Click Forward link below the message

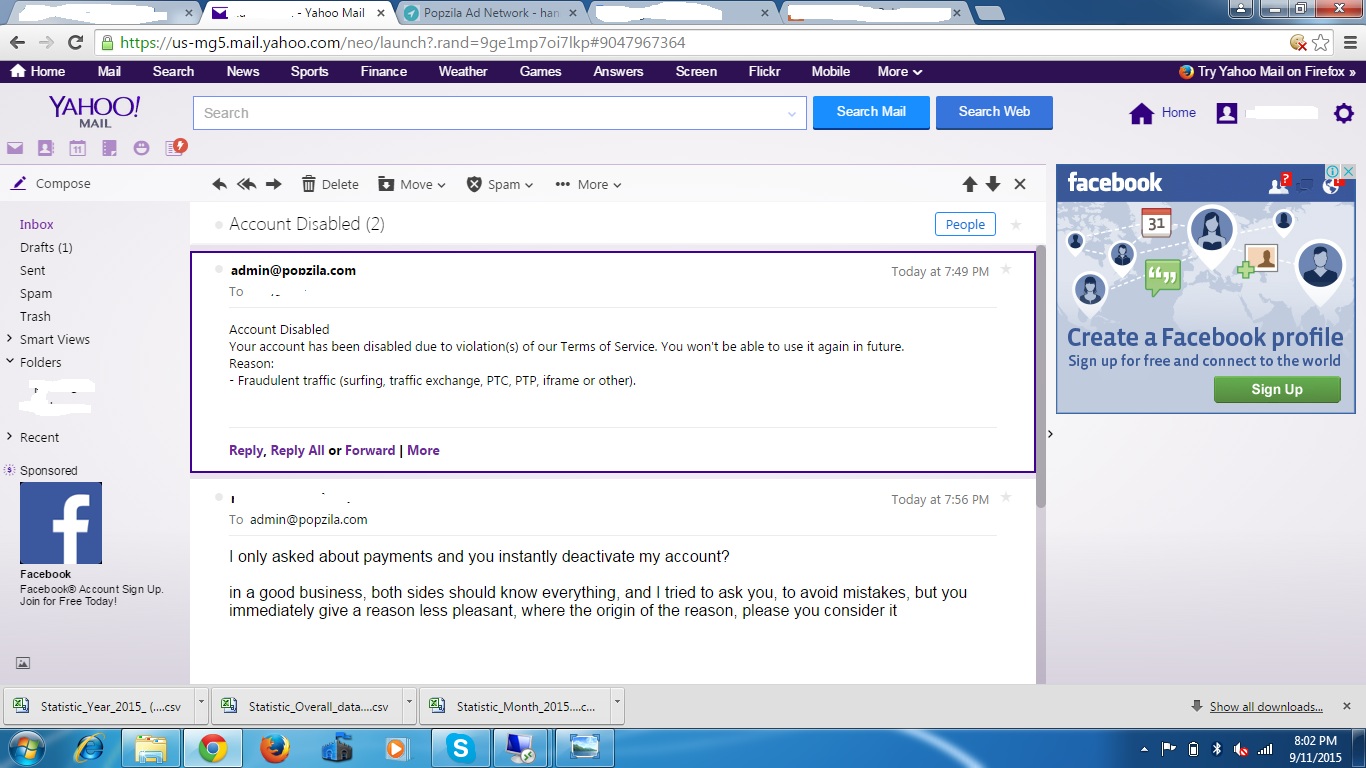370,450
